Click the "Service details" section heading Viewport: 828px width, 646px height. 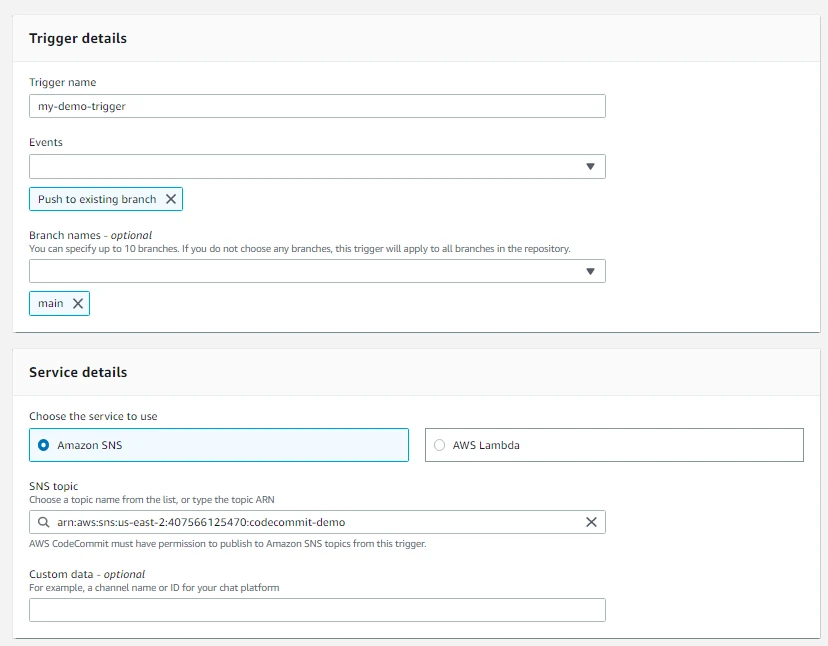(78, 372)
